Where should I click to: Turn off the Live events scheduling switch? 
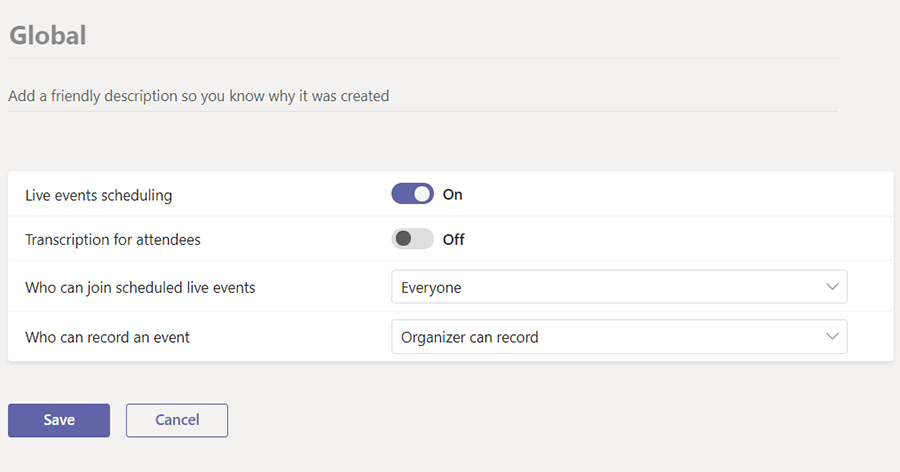(x=413, y=194)
